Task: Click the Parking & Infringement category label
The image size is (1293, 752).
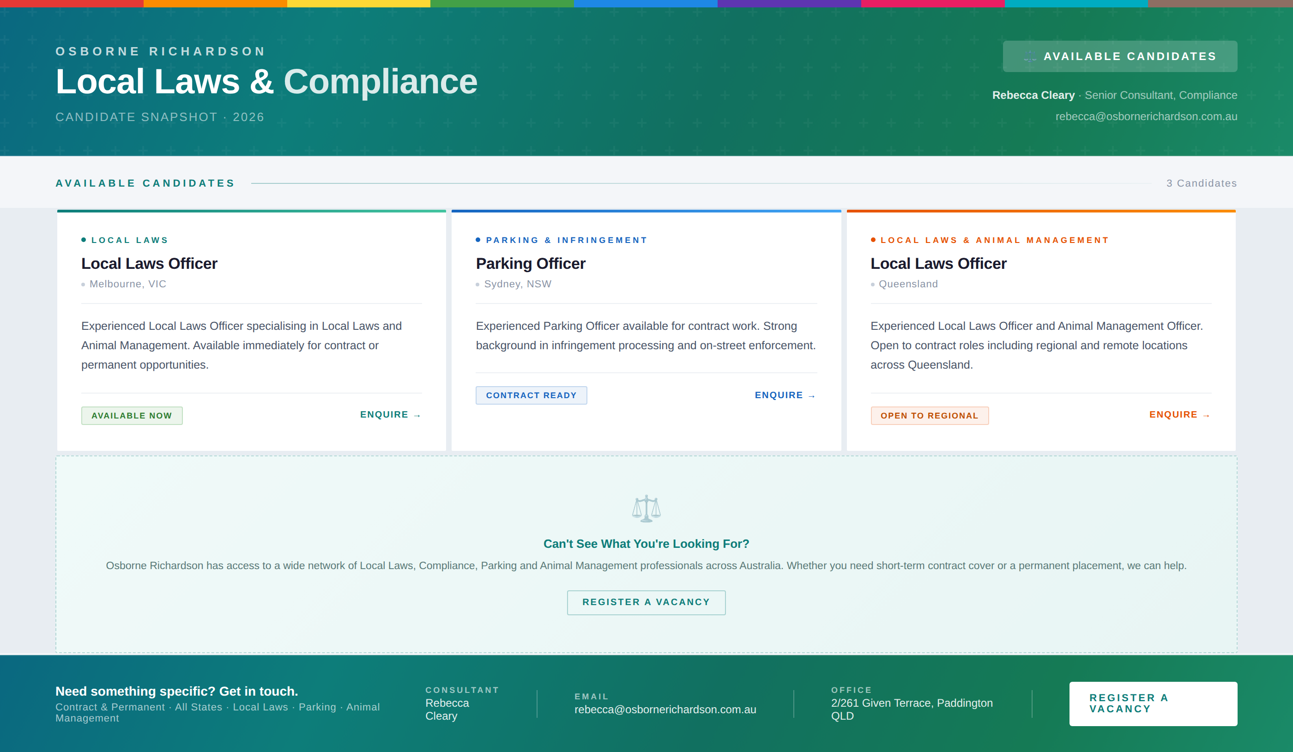Action: pyautogui.click(x=566, y=240)
